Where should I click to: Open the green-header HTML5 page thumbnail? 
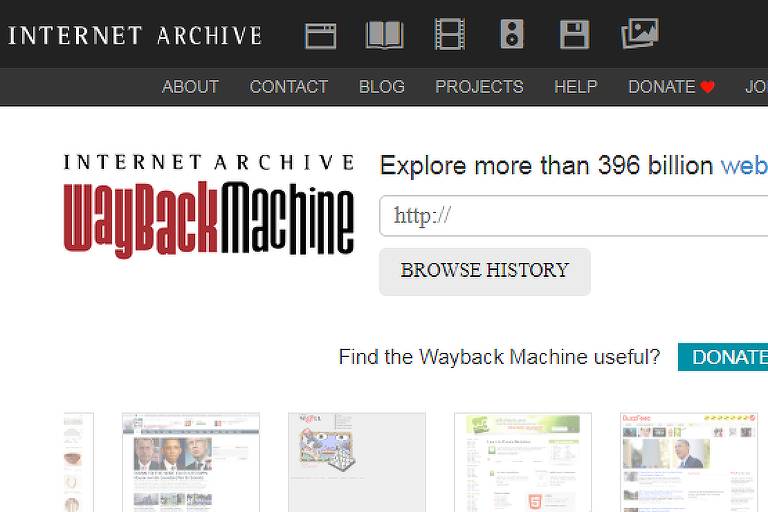tap(523, 463)
